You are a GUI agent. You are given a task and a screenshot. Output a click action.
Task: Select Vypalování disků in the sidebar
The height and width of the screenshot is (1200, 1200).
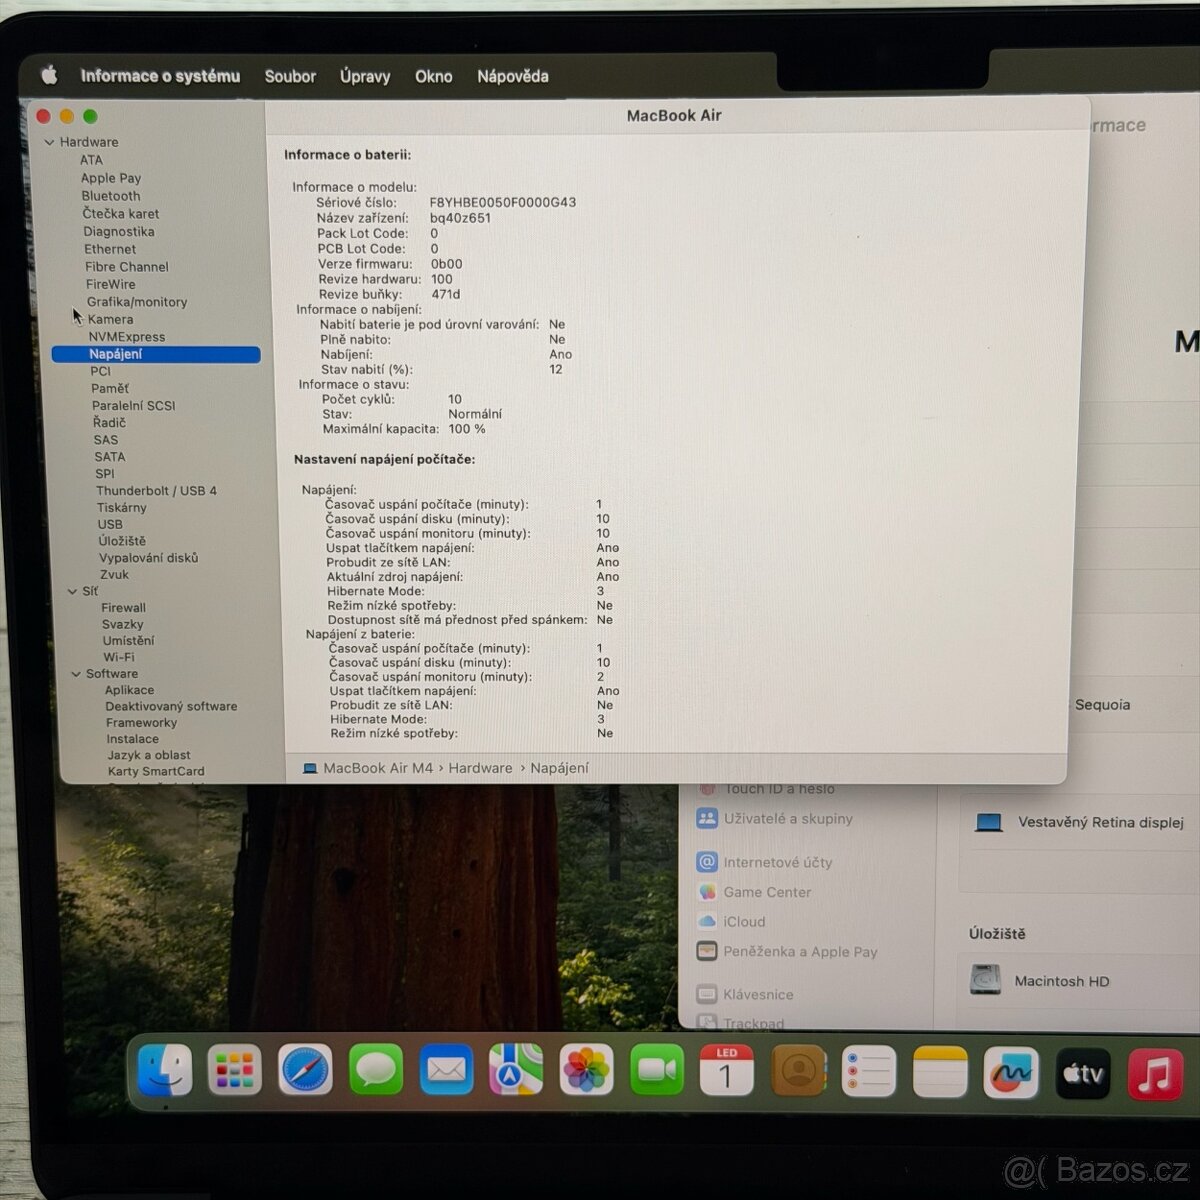pyautogui.click(x=149, y=558)
